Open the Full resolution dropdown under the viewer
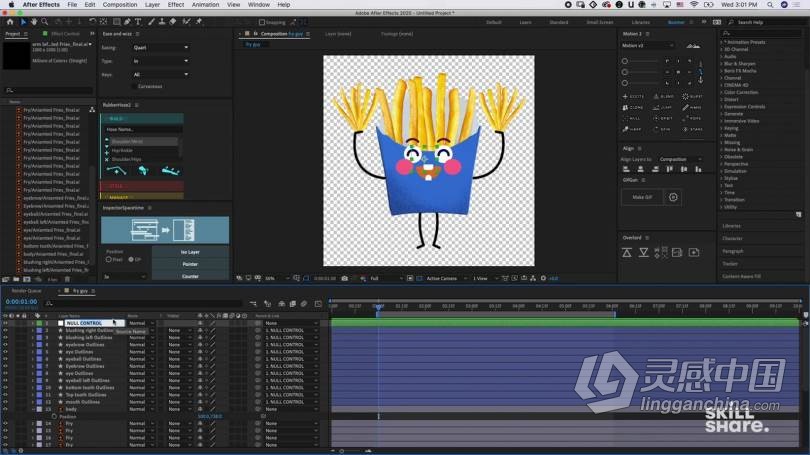This screenshot has height=455, width=810. point(385,278)
